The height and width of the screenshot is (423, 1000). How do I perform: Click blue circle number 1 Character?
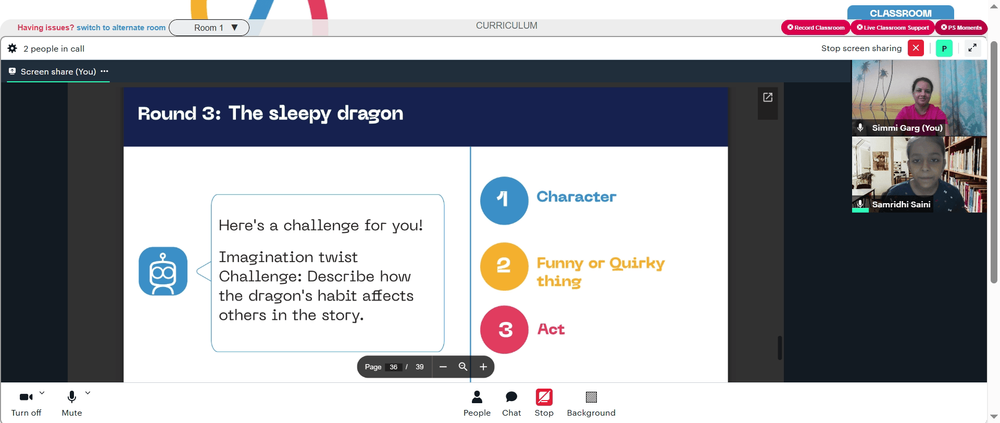pyautogui.click(x=504, y=200)
